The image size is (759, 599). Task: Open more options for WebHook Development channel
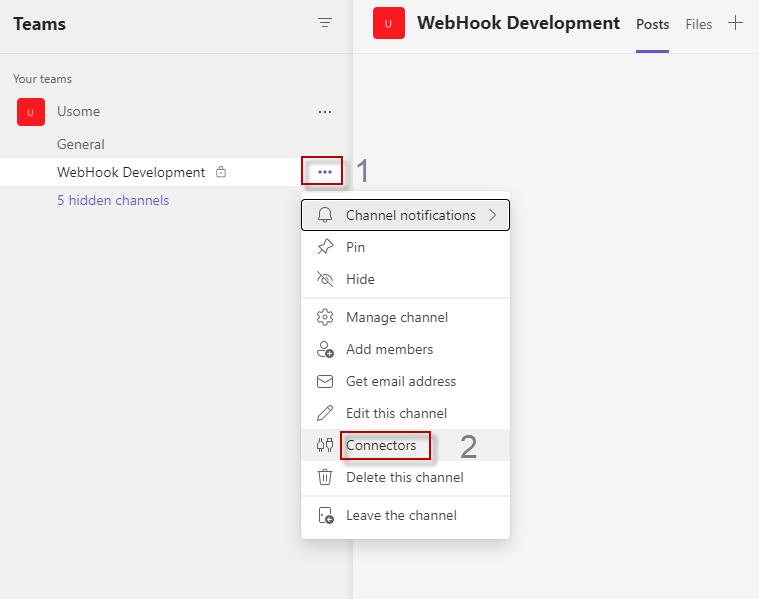(x=325, y=172)
